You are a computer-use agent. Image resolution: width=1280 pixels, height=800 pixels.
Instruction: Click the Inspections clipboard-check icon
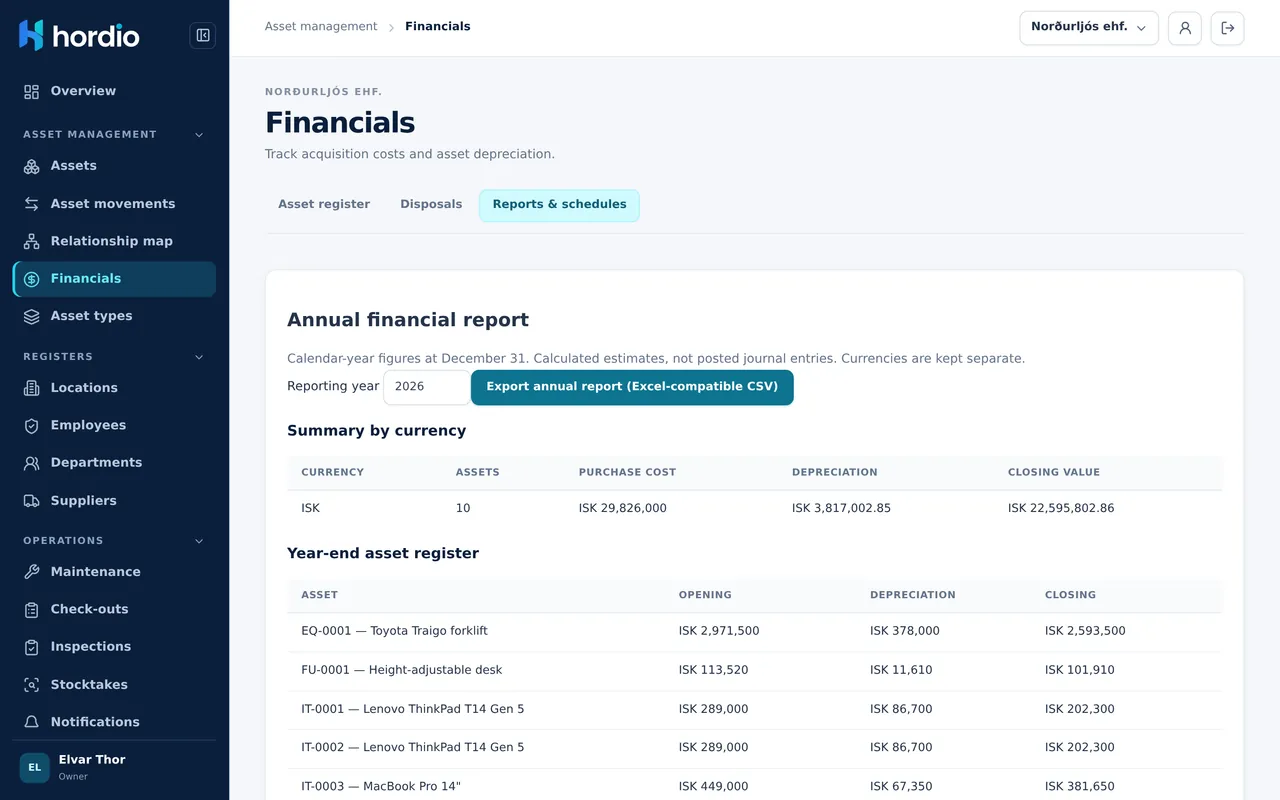(32, 647)
